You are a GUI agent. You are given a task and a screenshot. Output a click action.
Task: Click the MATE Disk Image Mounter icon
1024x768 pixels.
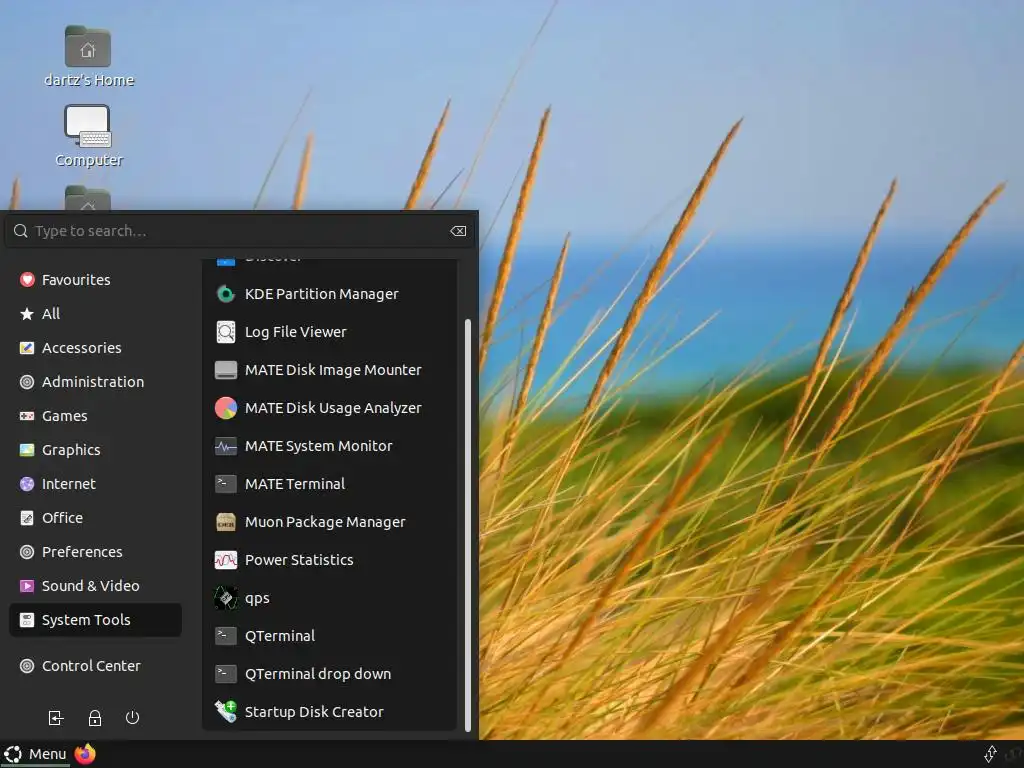(225, 370)
